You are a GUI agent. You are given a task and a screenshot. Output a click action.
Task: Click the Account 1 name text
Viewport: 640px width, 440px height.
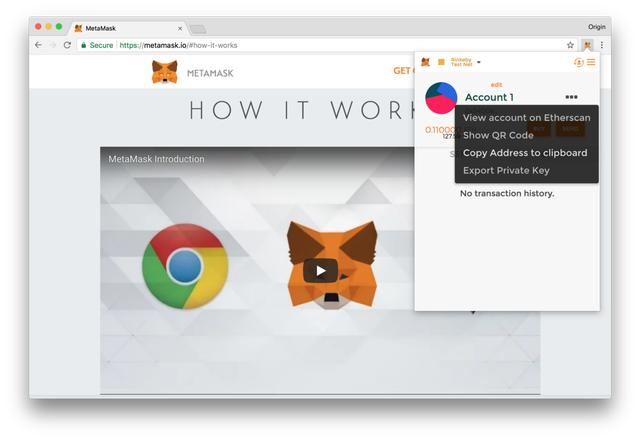click(x=489, y=97)
